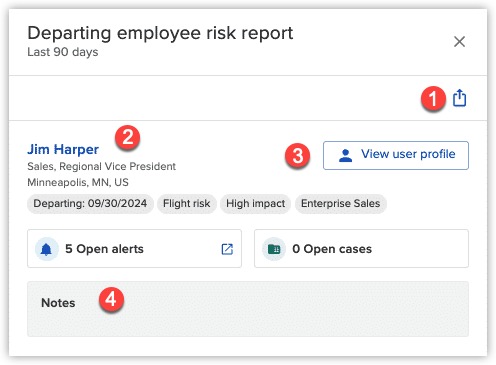Select the 5 Open alerts card text
496x365 pixels.
point(104,249)
